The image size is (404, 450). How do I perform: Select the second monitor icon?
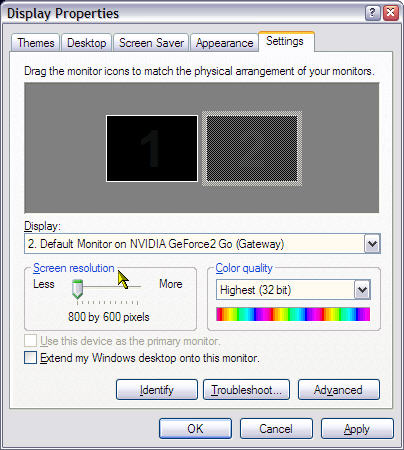[x=252, y=148]
